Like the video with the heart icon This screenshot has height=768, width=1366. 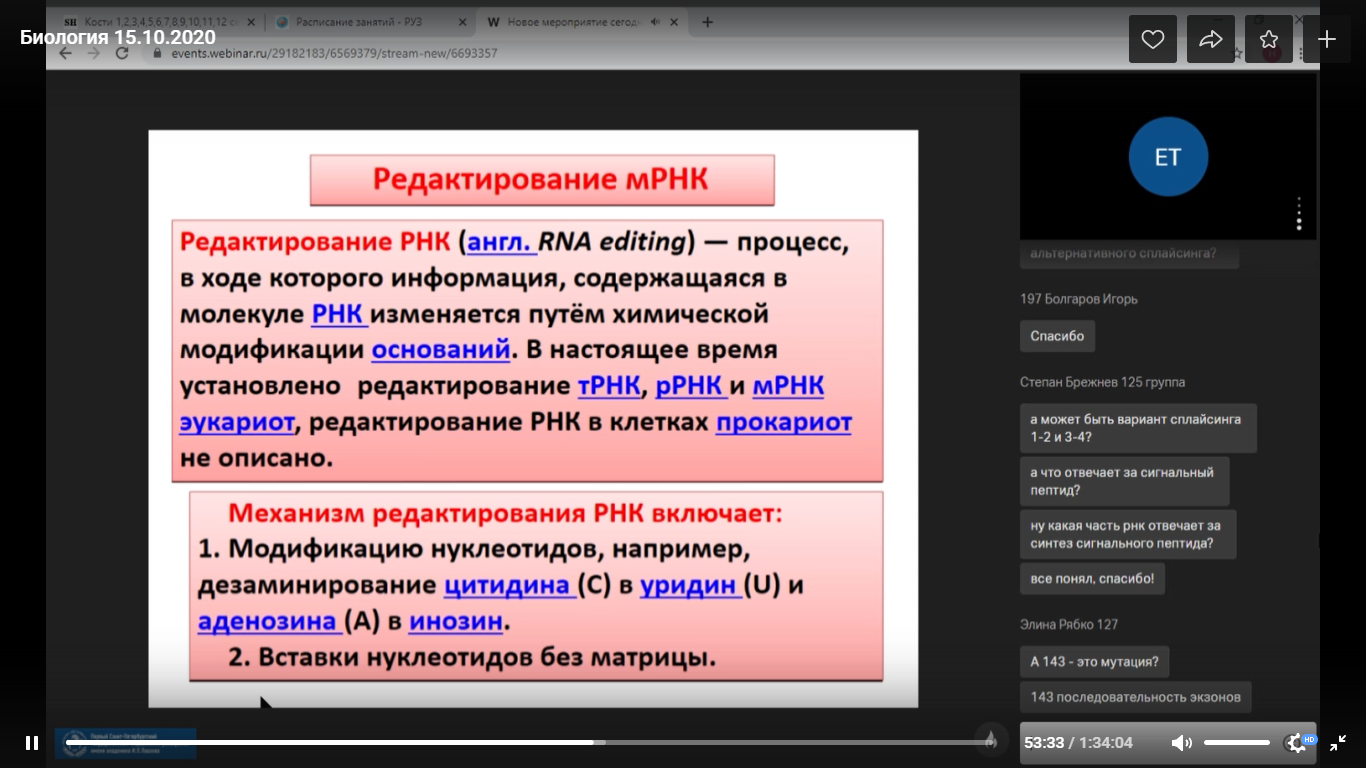coord(1153,39)
